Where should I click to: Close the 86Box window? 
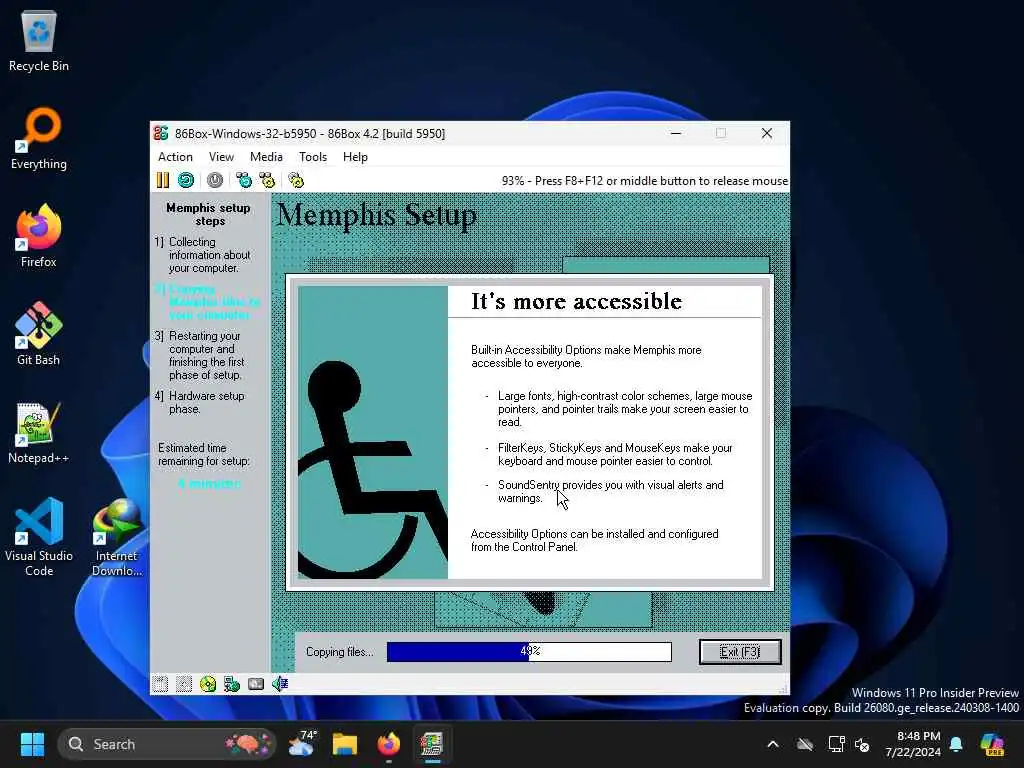[x=767, y=133]
